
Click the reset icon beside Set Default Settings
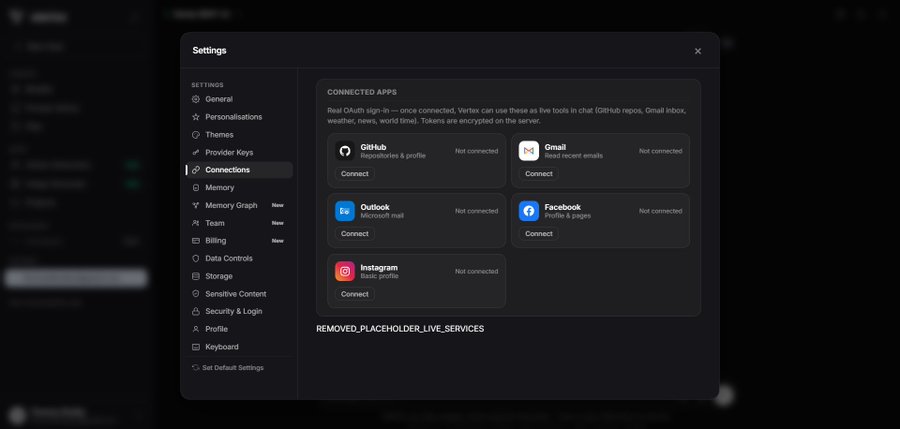[196, 368]
